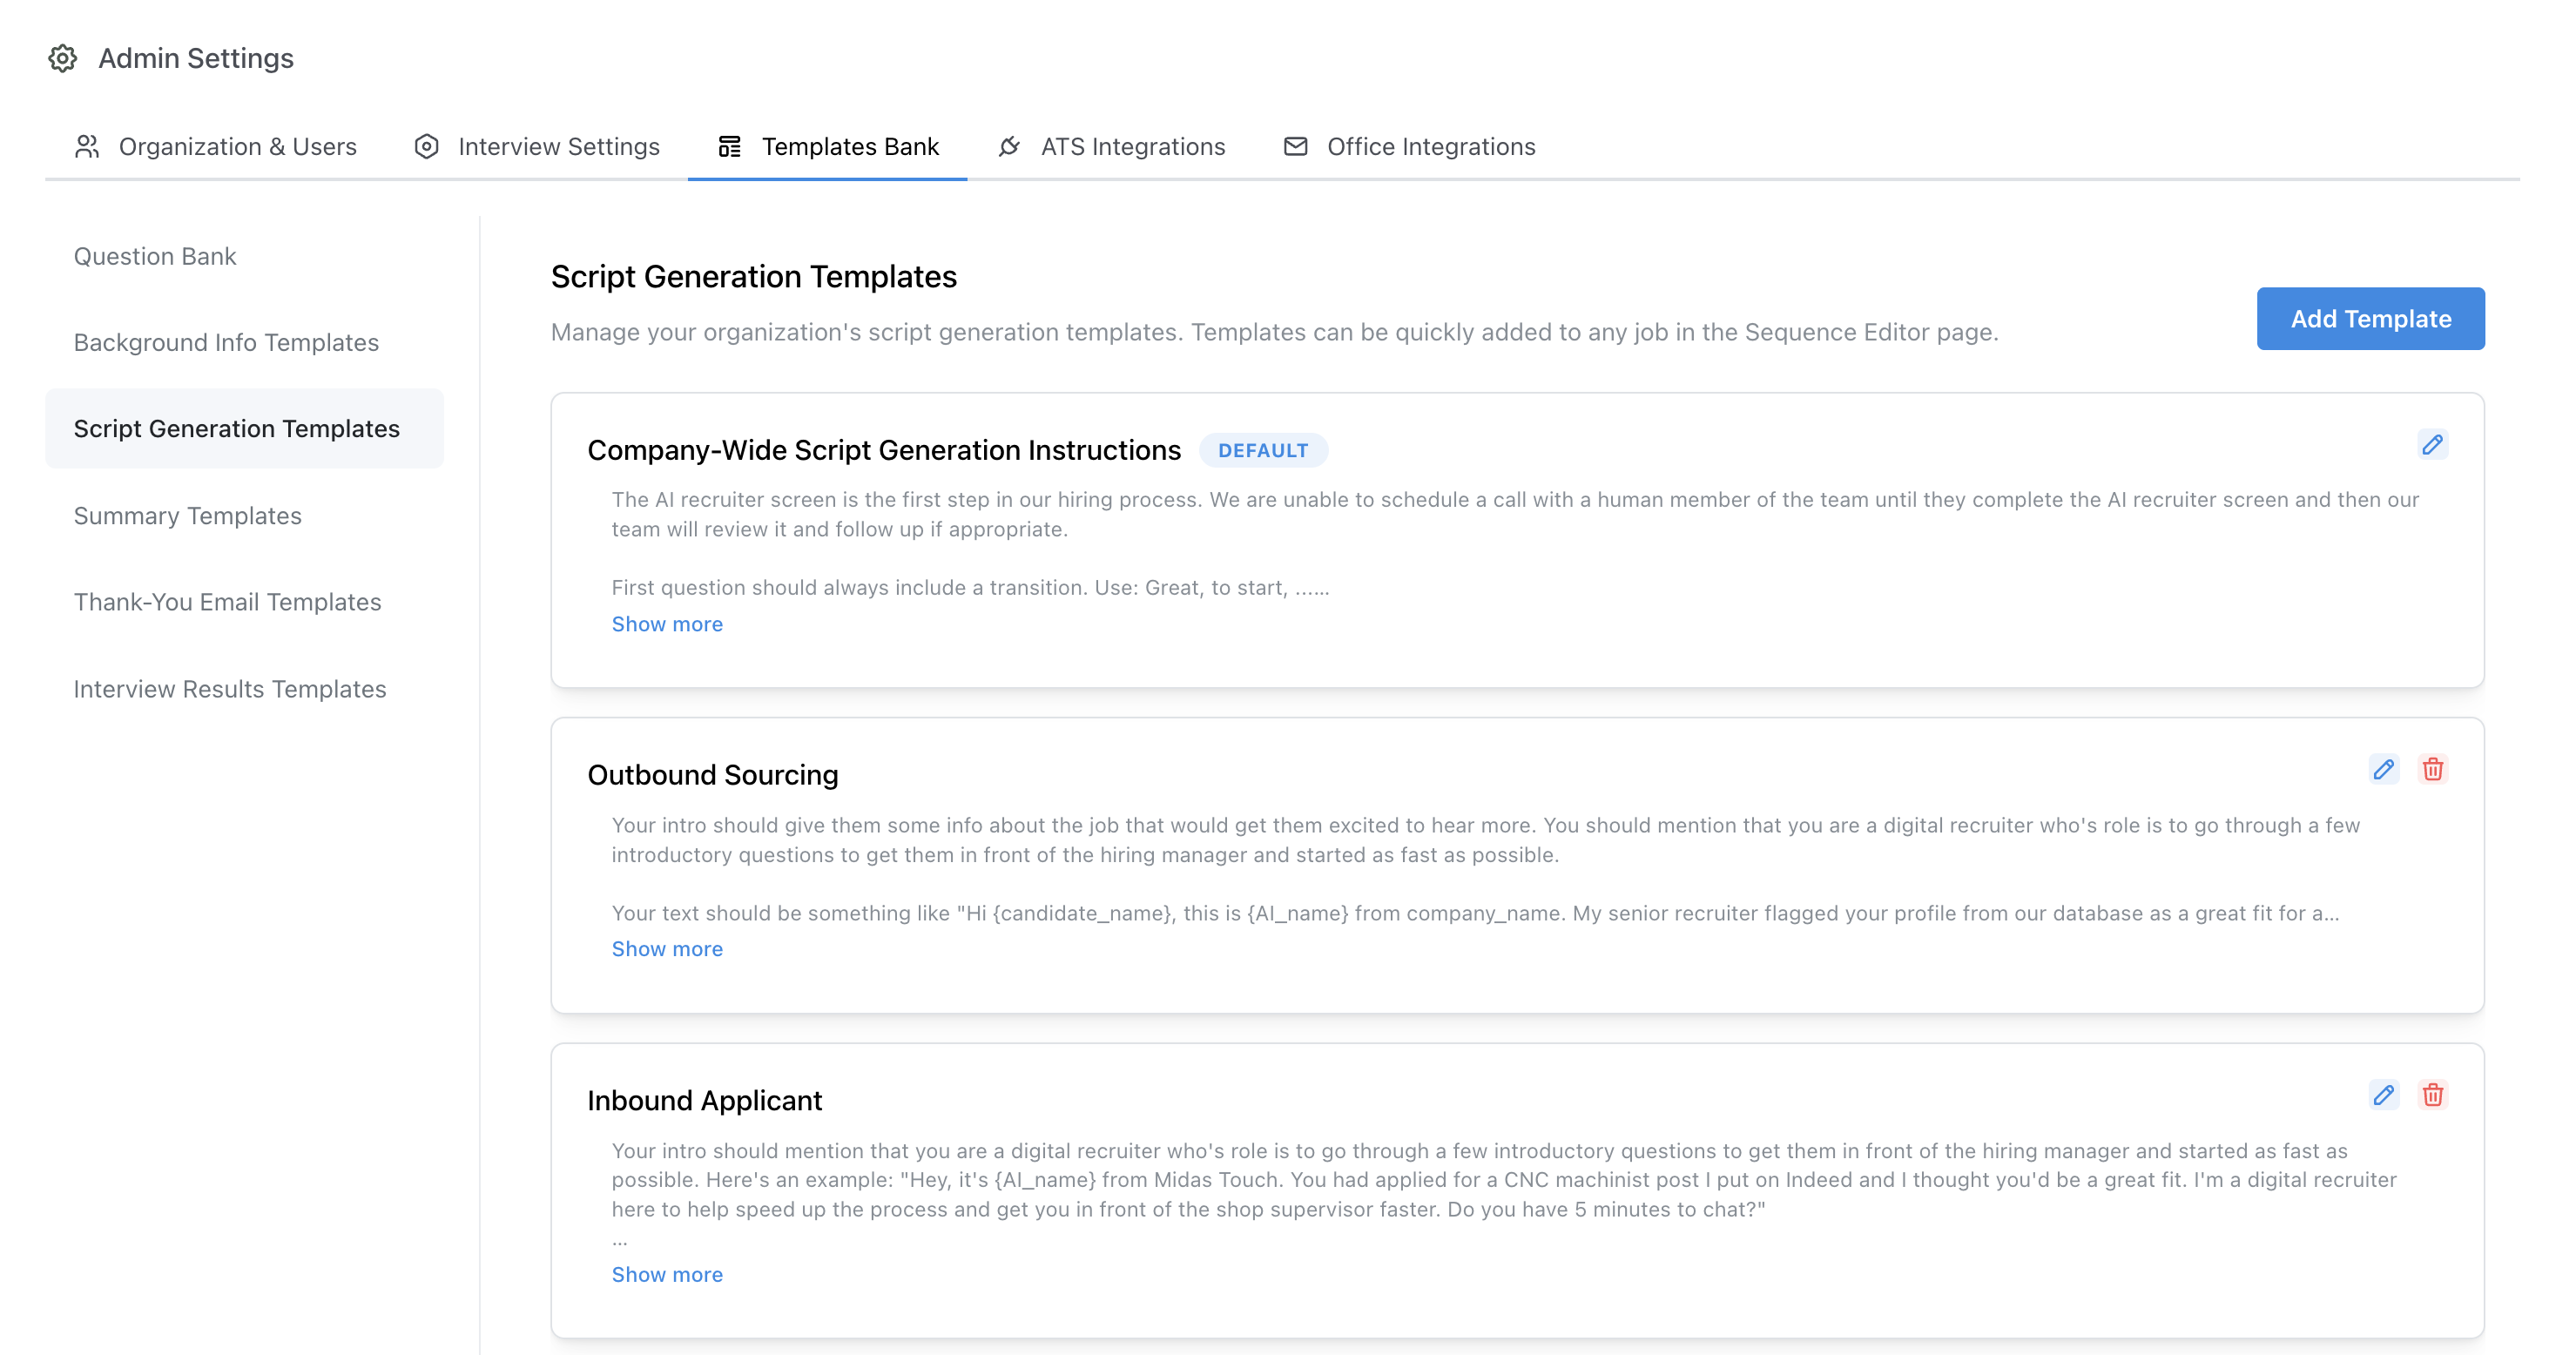
Task: Select the Organization & Users people icon
Action: pyautogui.click(x=86, y=146)
